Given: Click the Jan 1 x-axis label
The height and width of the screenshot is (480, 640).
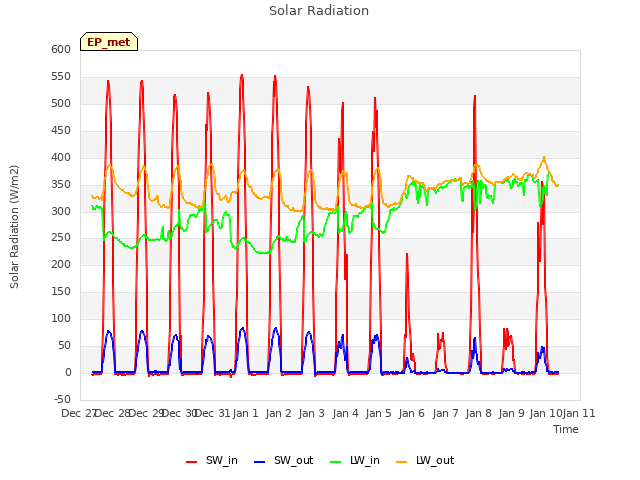Looking at the screenshot, I should pyautogui.click(x=246, y=413).
